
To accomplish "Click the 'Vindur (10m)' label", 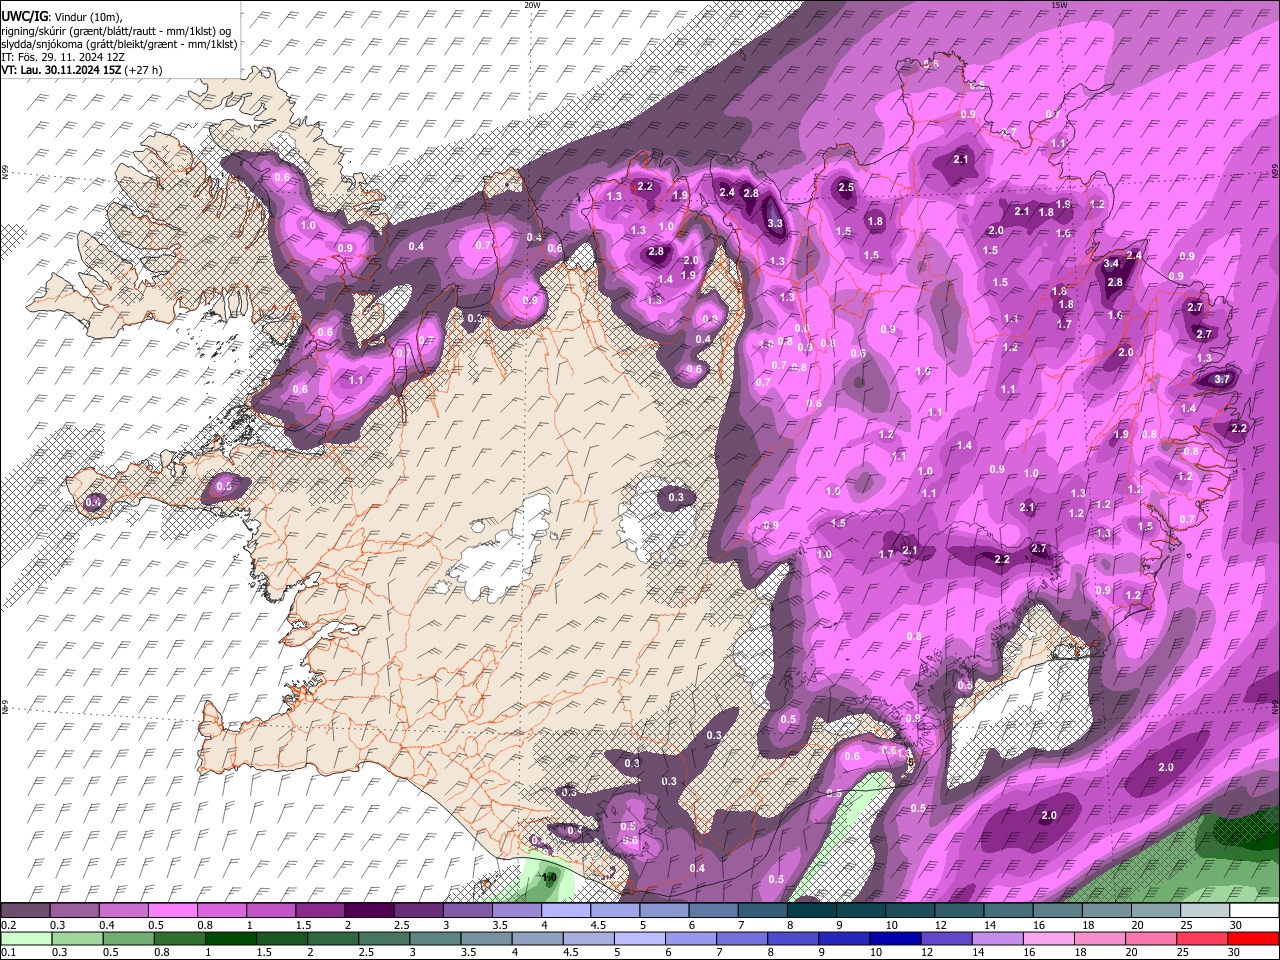I will point(87,16).
